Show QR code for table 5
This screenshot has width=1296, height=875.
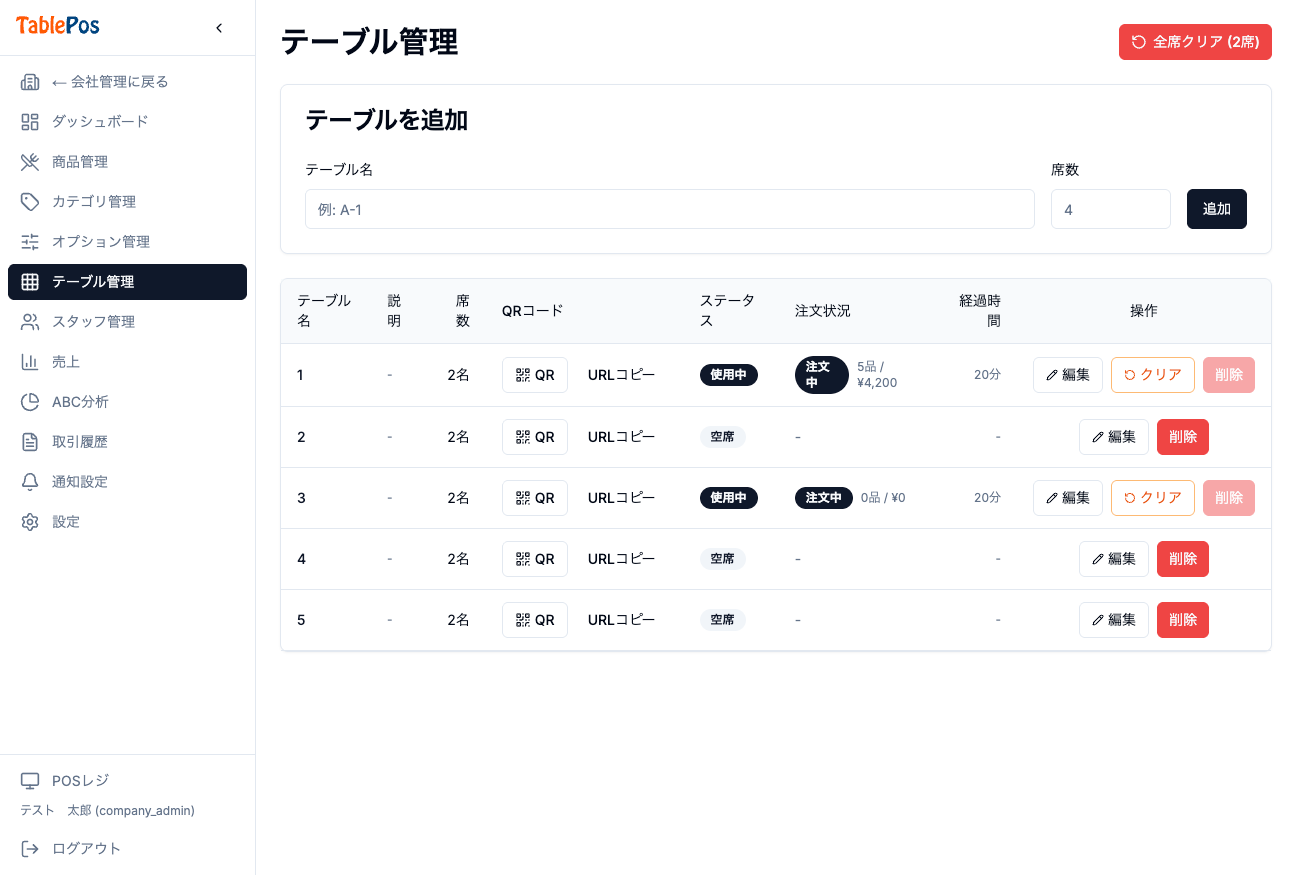click(x=535, y=620)
